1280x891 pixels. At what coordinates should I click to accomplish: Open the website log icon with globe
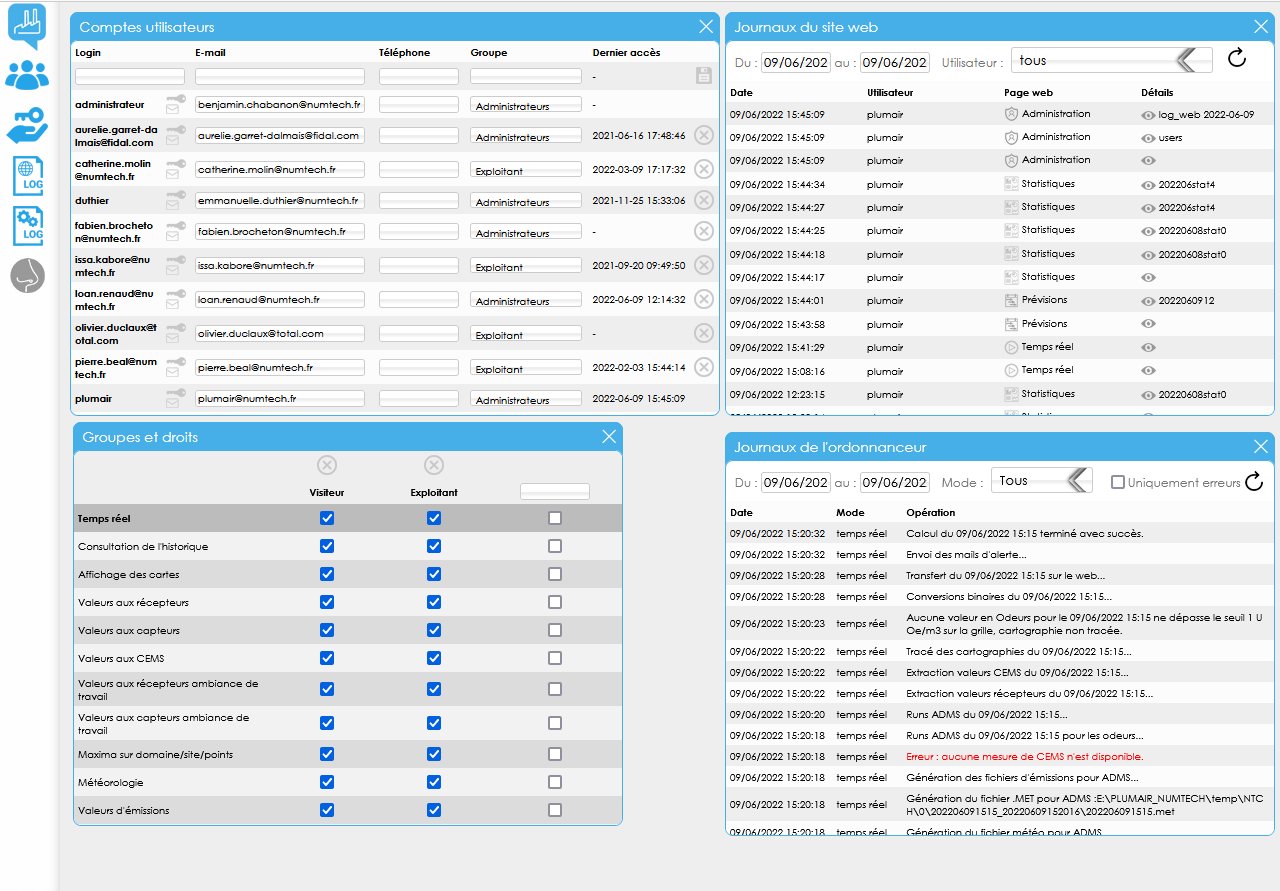(27, 176)
